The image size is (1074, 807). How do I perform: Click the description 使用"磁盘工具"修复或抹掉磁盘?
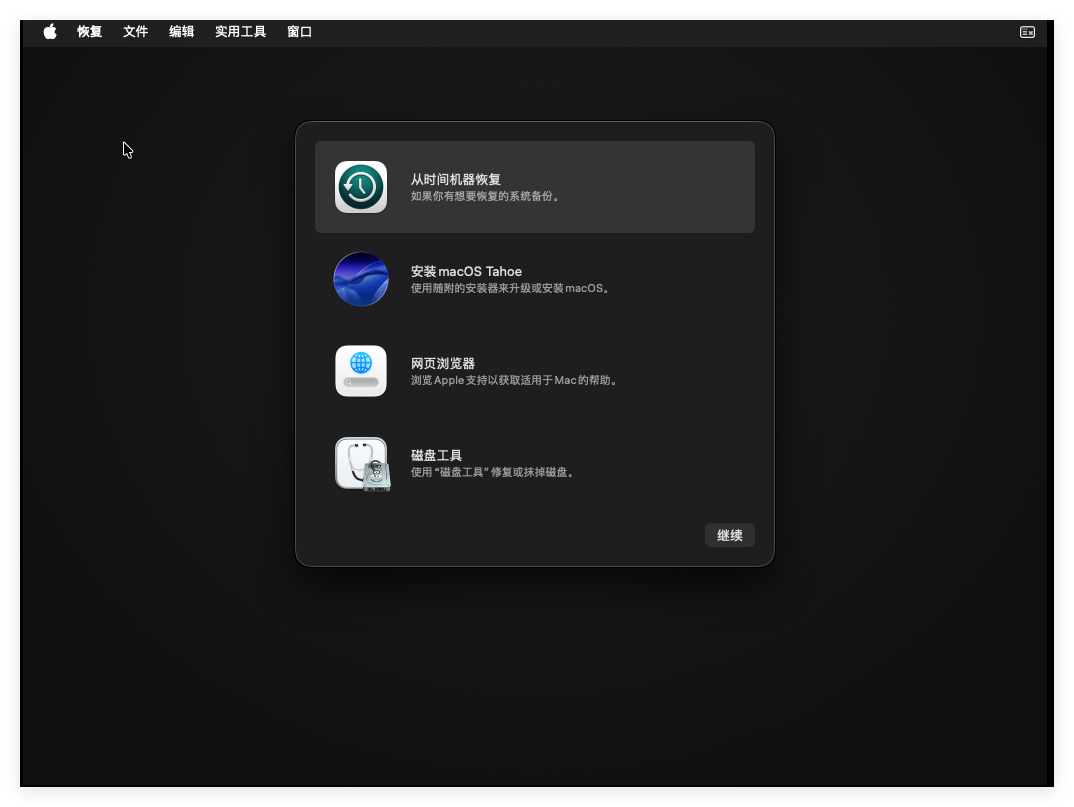click(492, 472)
